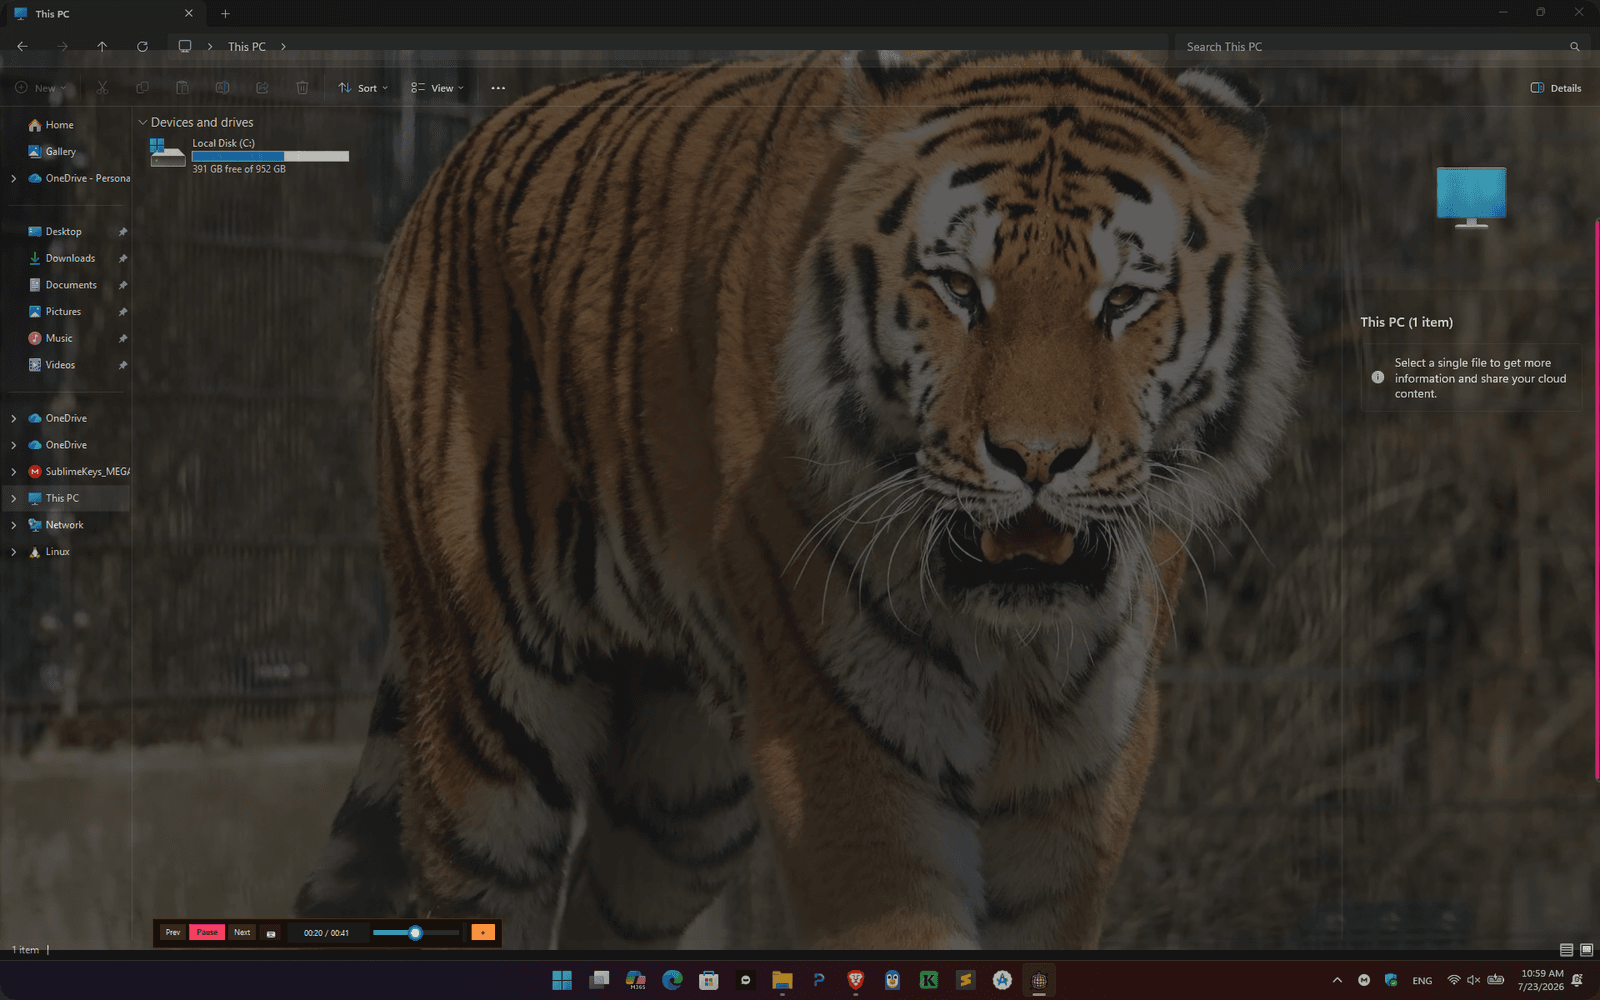Switch to large thumbnails view icon in status bar
Image resolution: width=1600 pixels, height=1000 pixels.
(x=1586, y=950)
